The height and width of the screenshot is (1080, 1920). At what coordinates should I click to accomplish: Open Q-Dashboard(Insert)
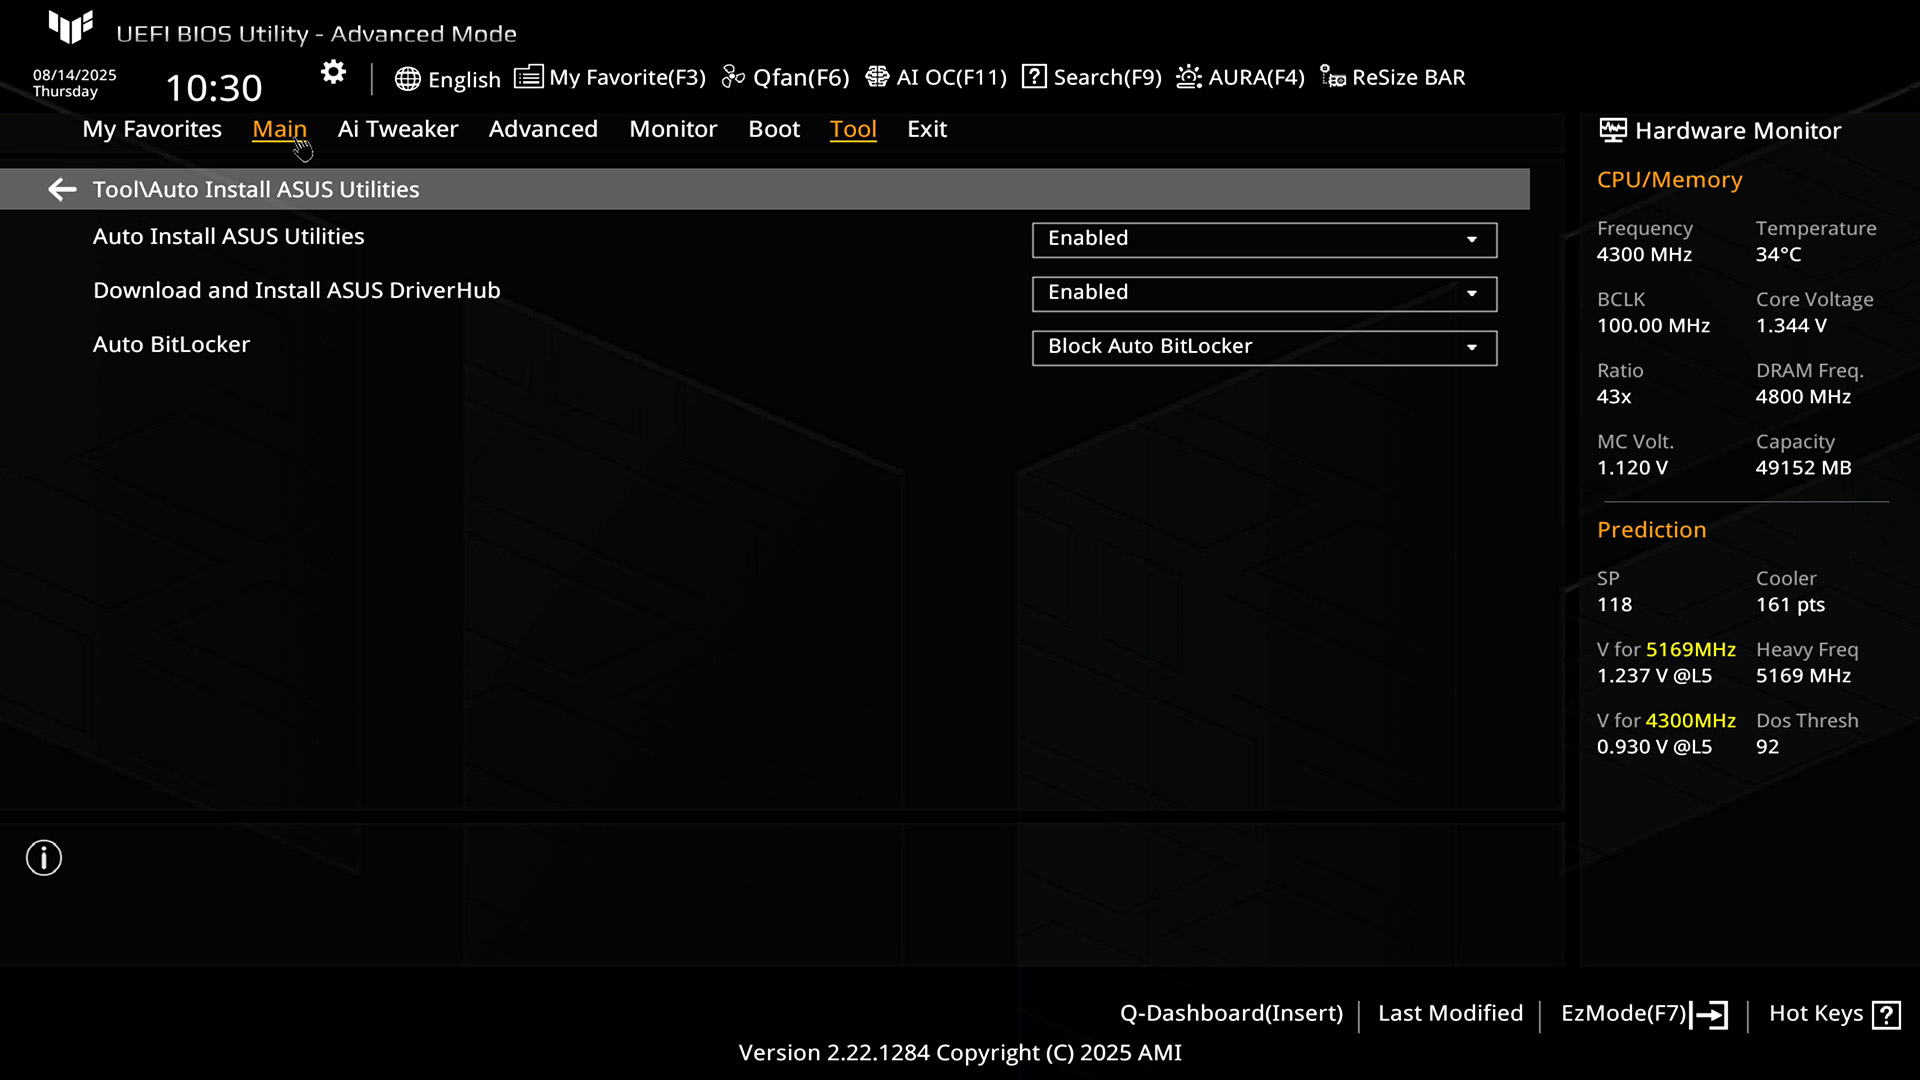[x=1231, y=1013]
